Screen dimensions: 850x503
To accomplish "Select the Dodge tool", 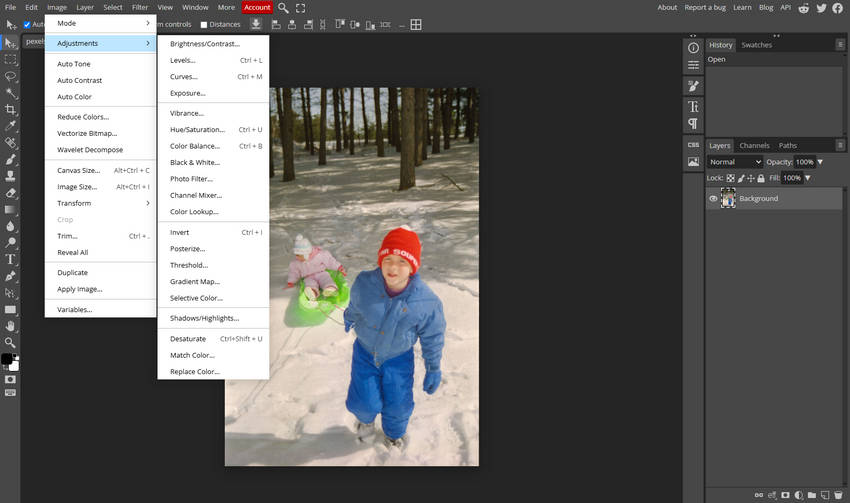I will (x=10, y=243).
